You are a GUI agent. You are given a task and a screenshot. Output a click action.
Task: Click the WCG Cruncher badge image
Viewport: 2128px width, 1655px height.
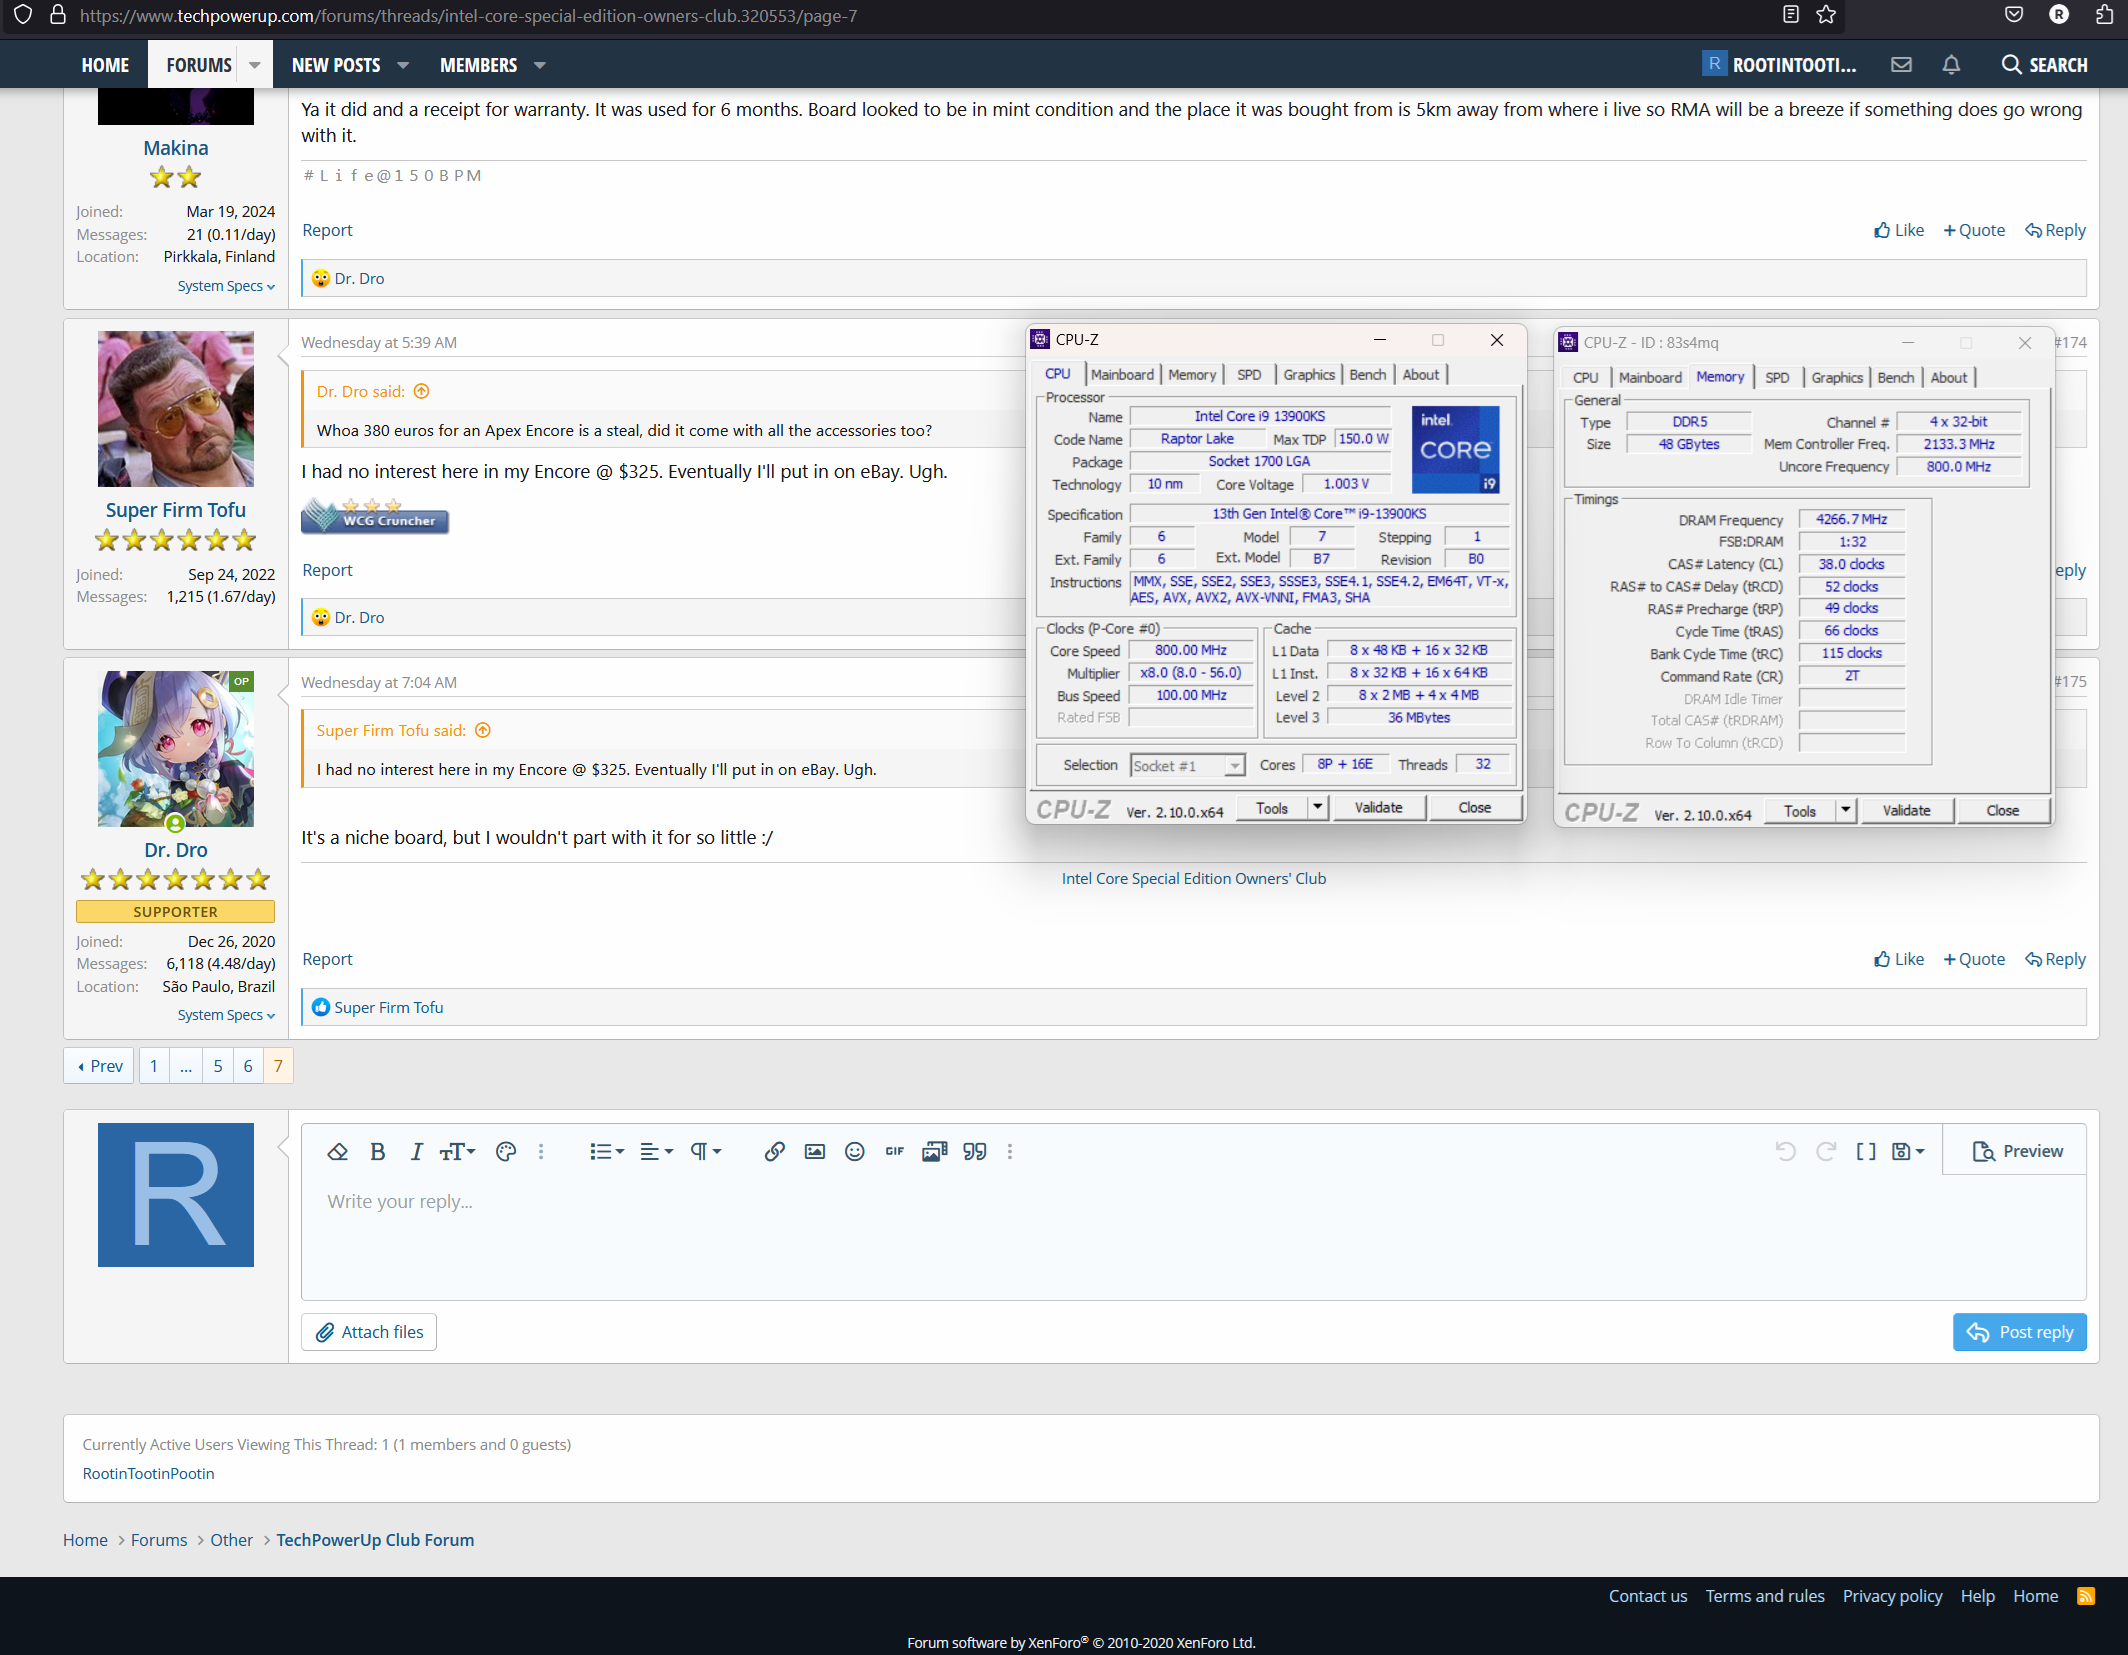point(375,516)
